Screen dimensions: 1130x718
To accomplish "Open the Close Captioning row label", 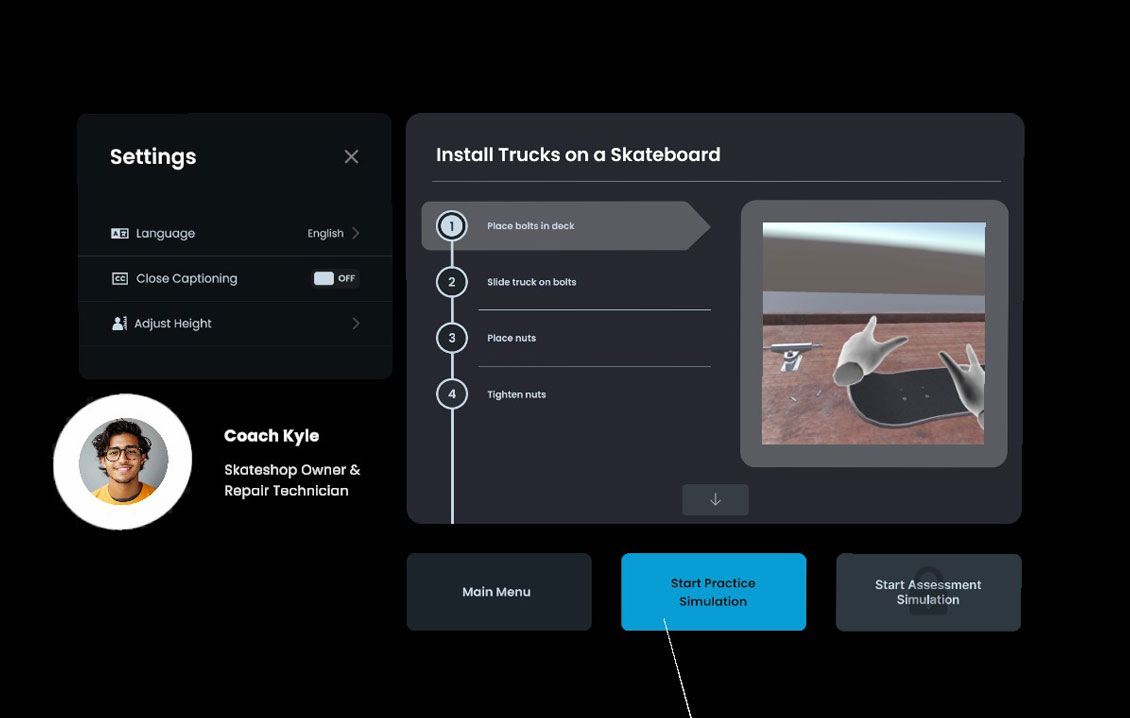I will 187,278.
